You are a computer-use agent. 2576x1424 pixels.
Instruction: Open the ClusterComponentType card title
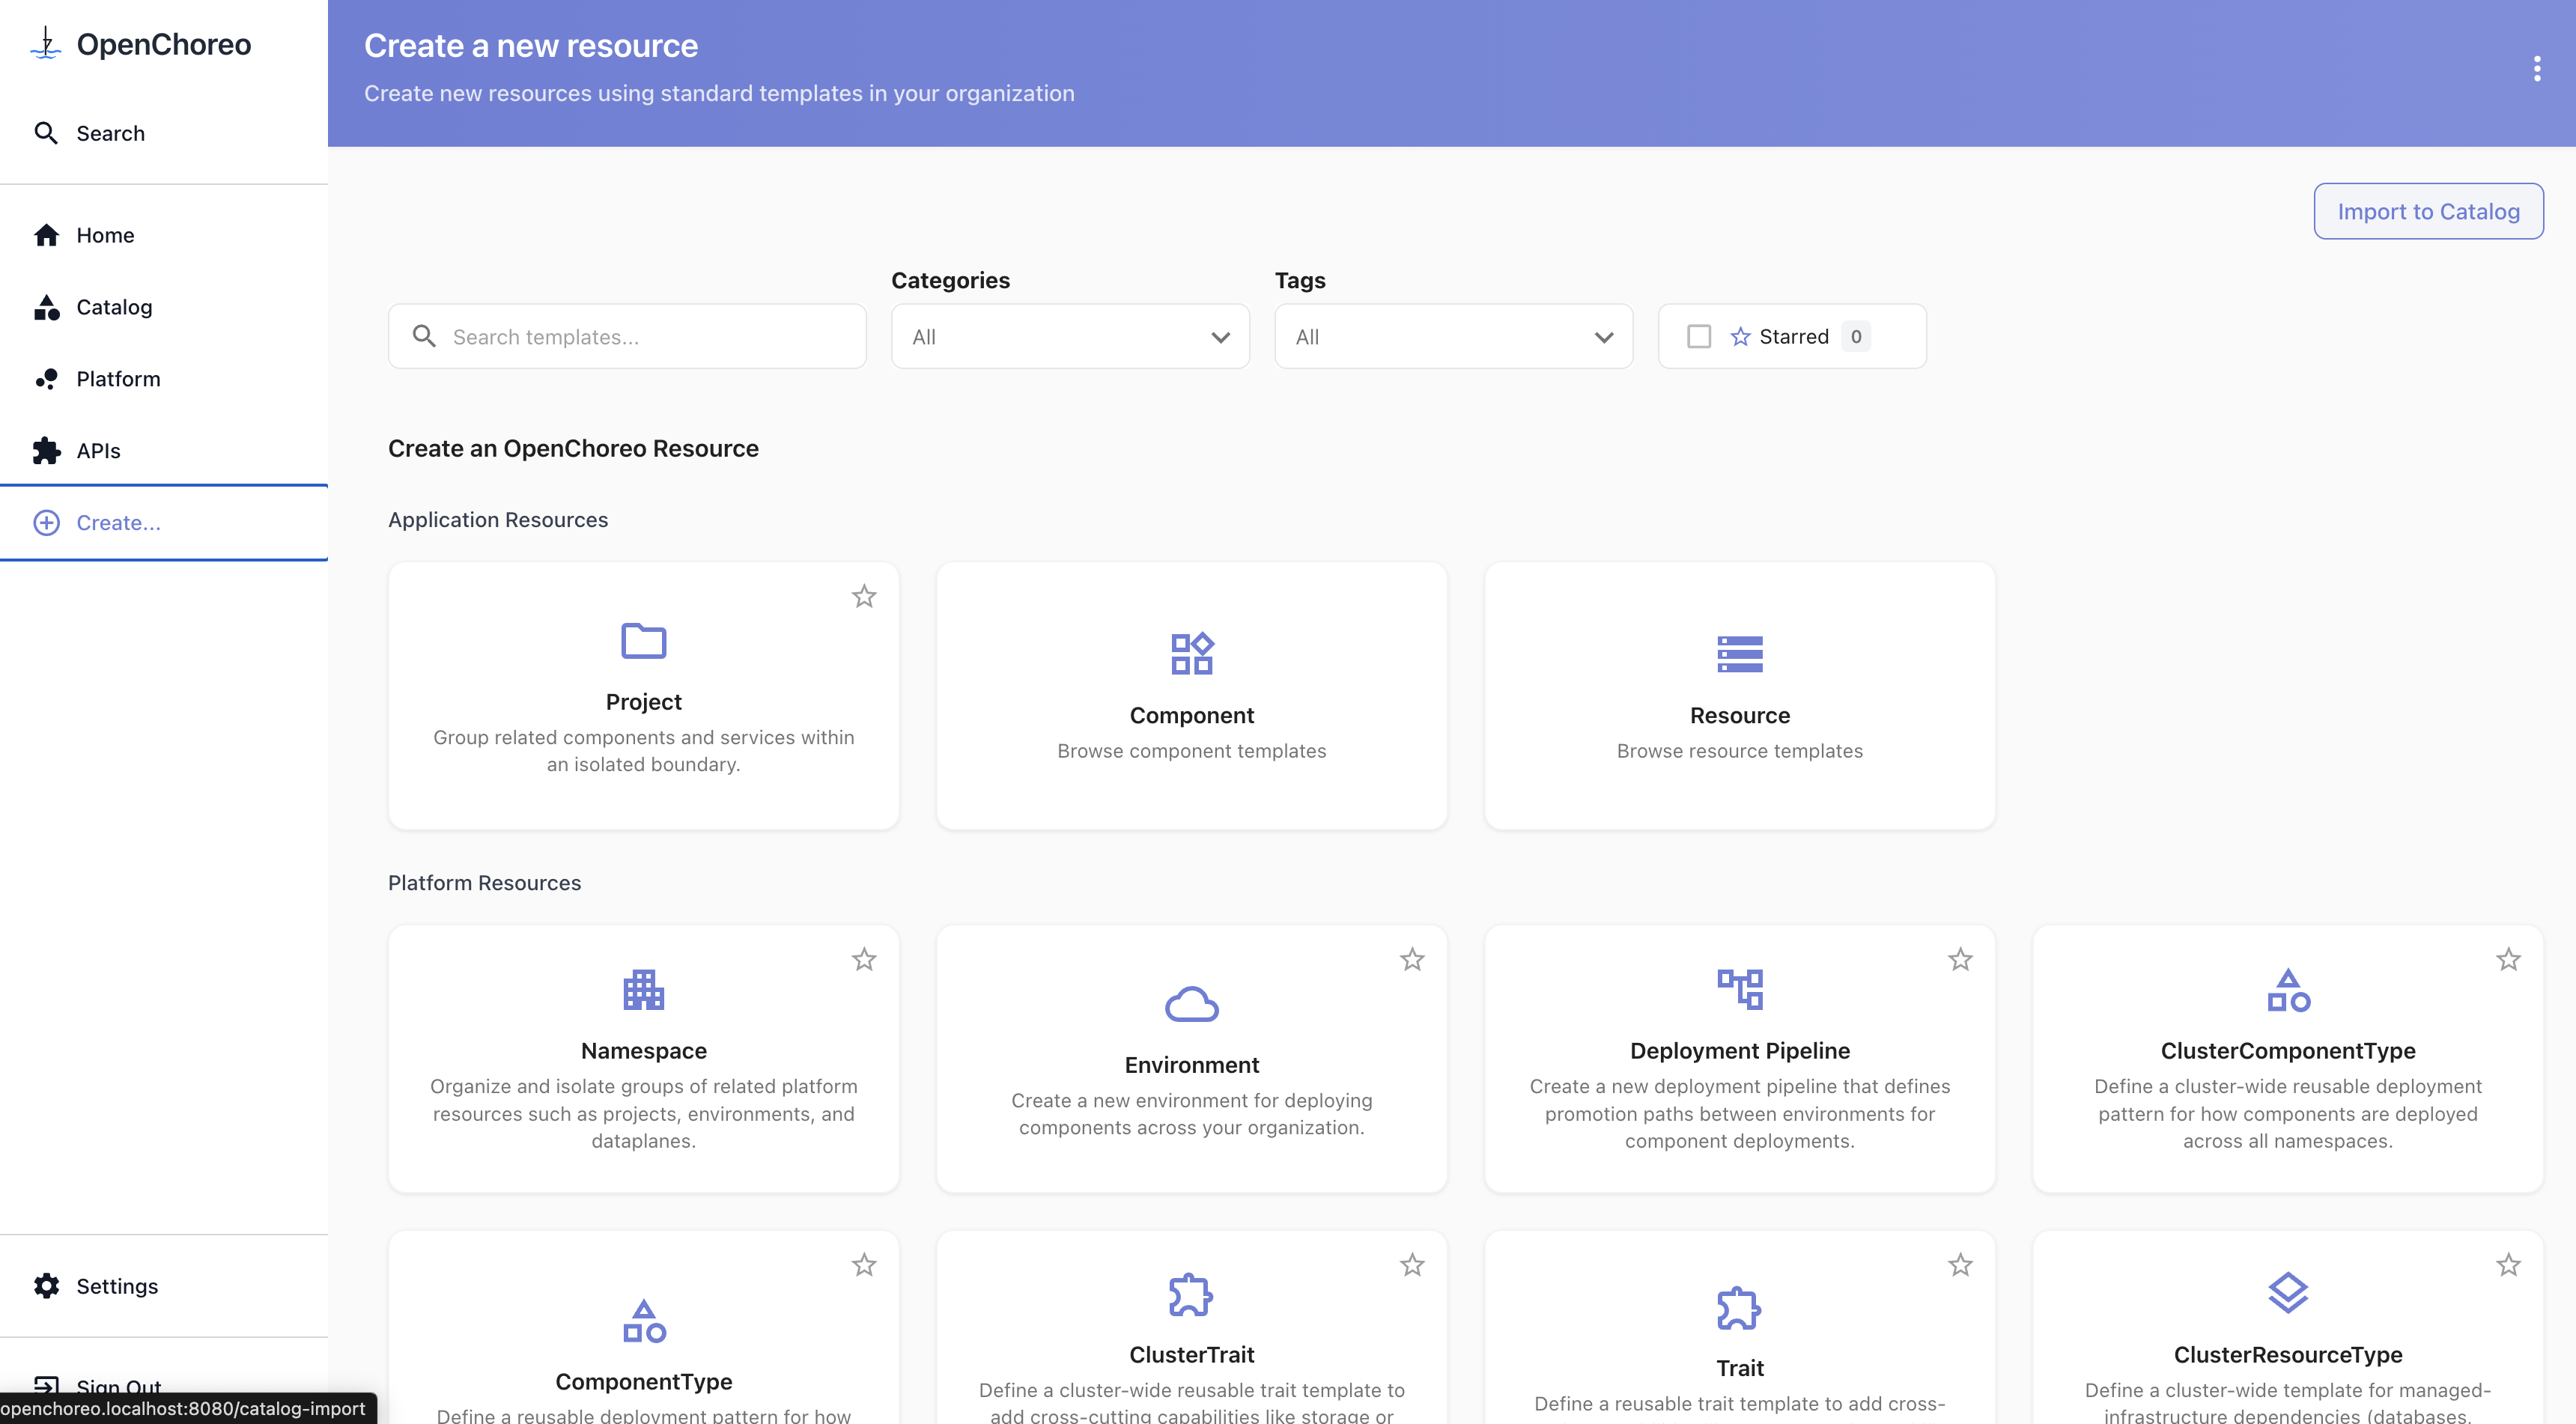tap(2288, 1051)
